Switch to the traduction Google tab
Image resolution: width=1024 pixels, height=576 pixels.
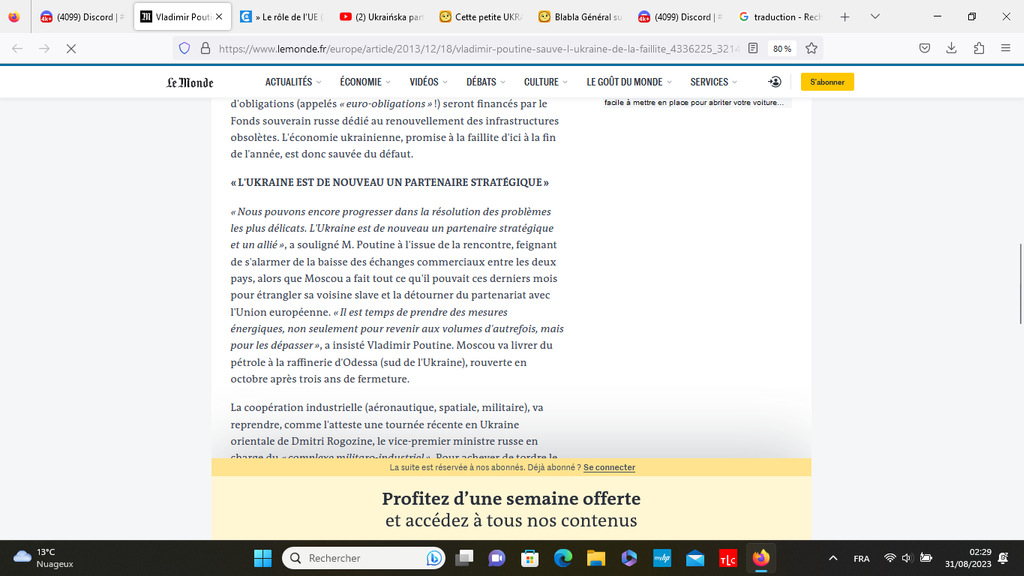[778, 17]
